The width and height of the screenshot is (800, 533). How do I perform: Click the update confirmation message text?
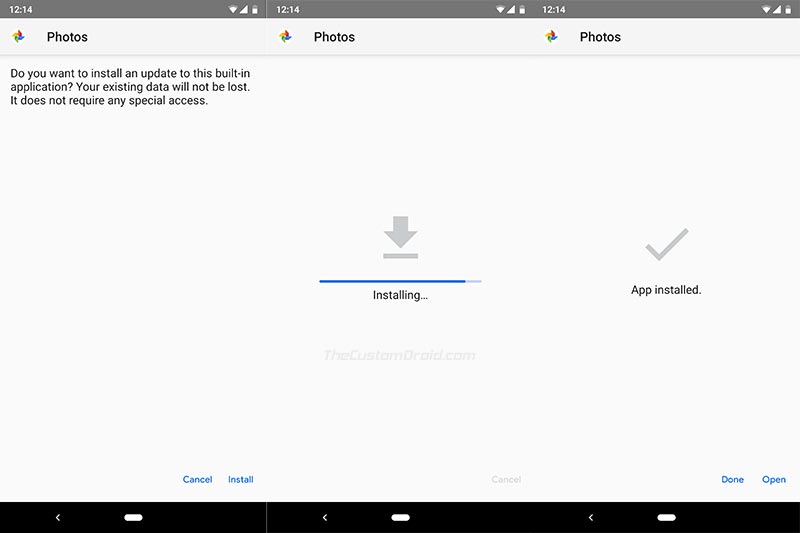click(x=130, y=87)
